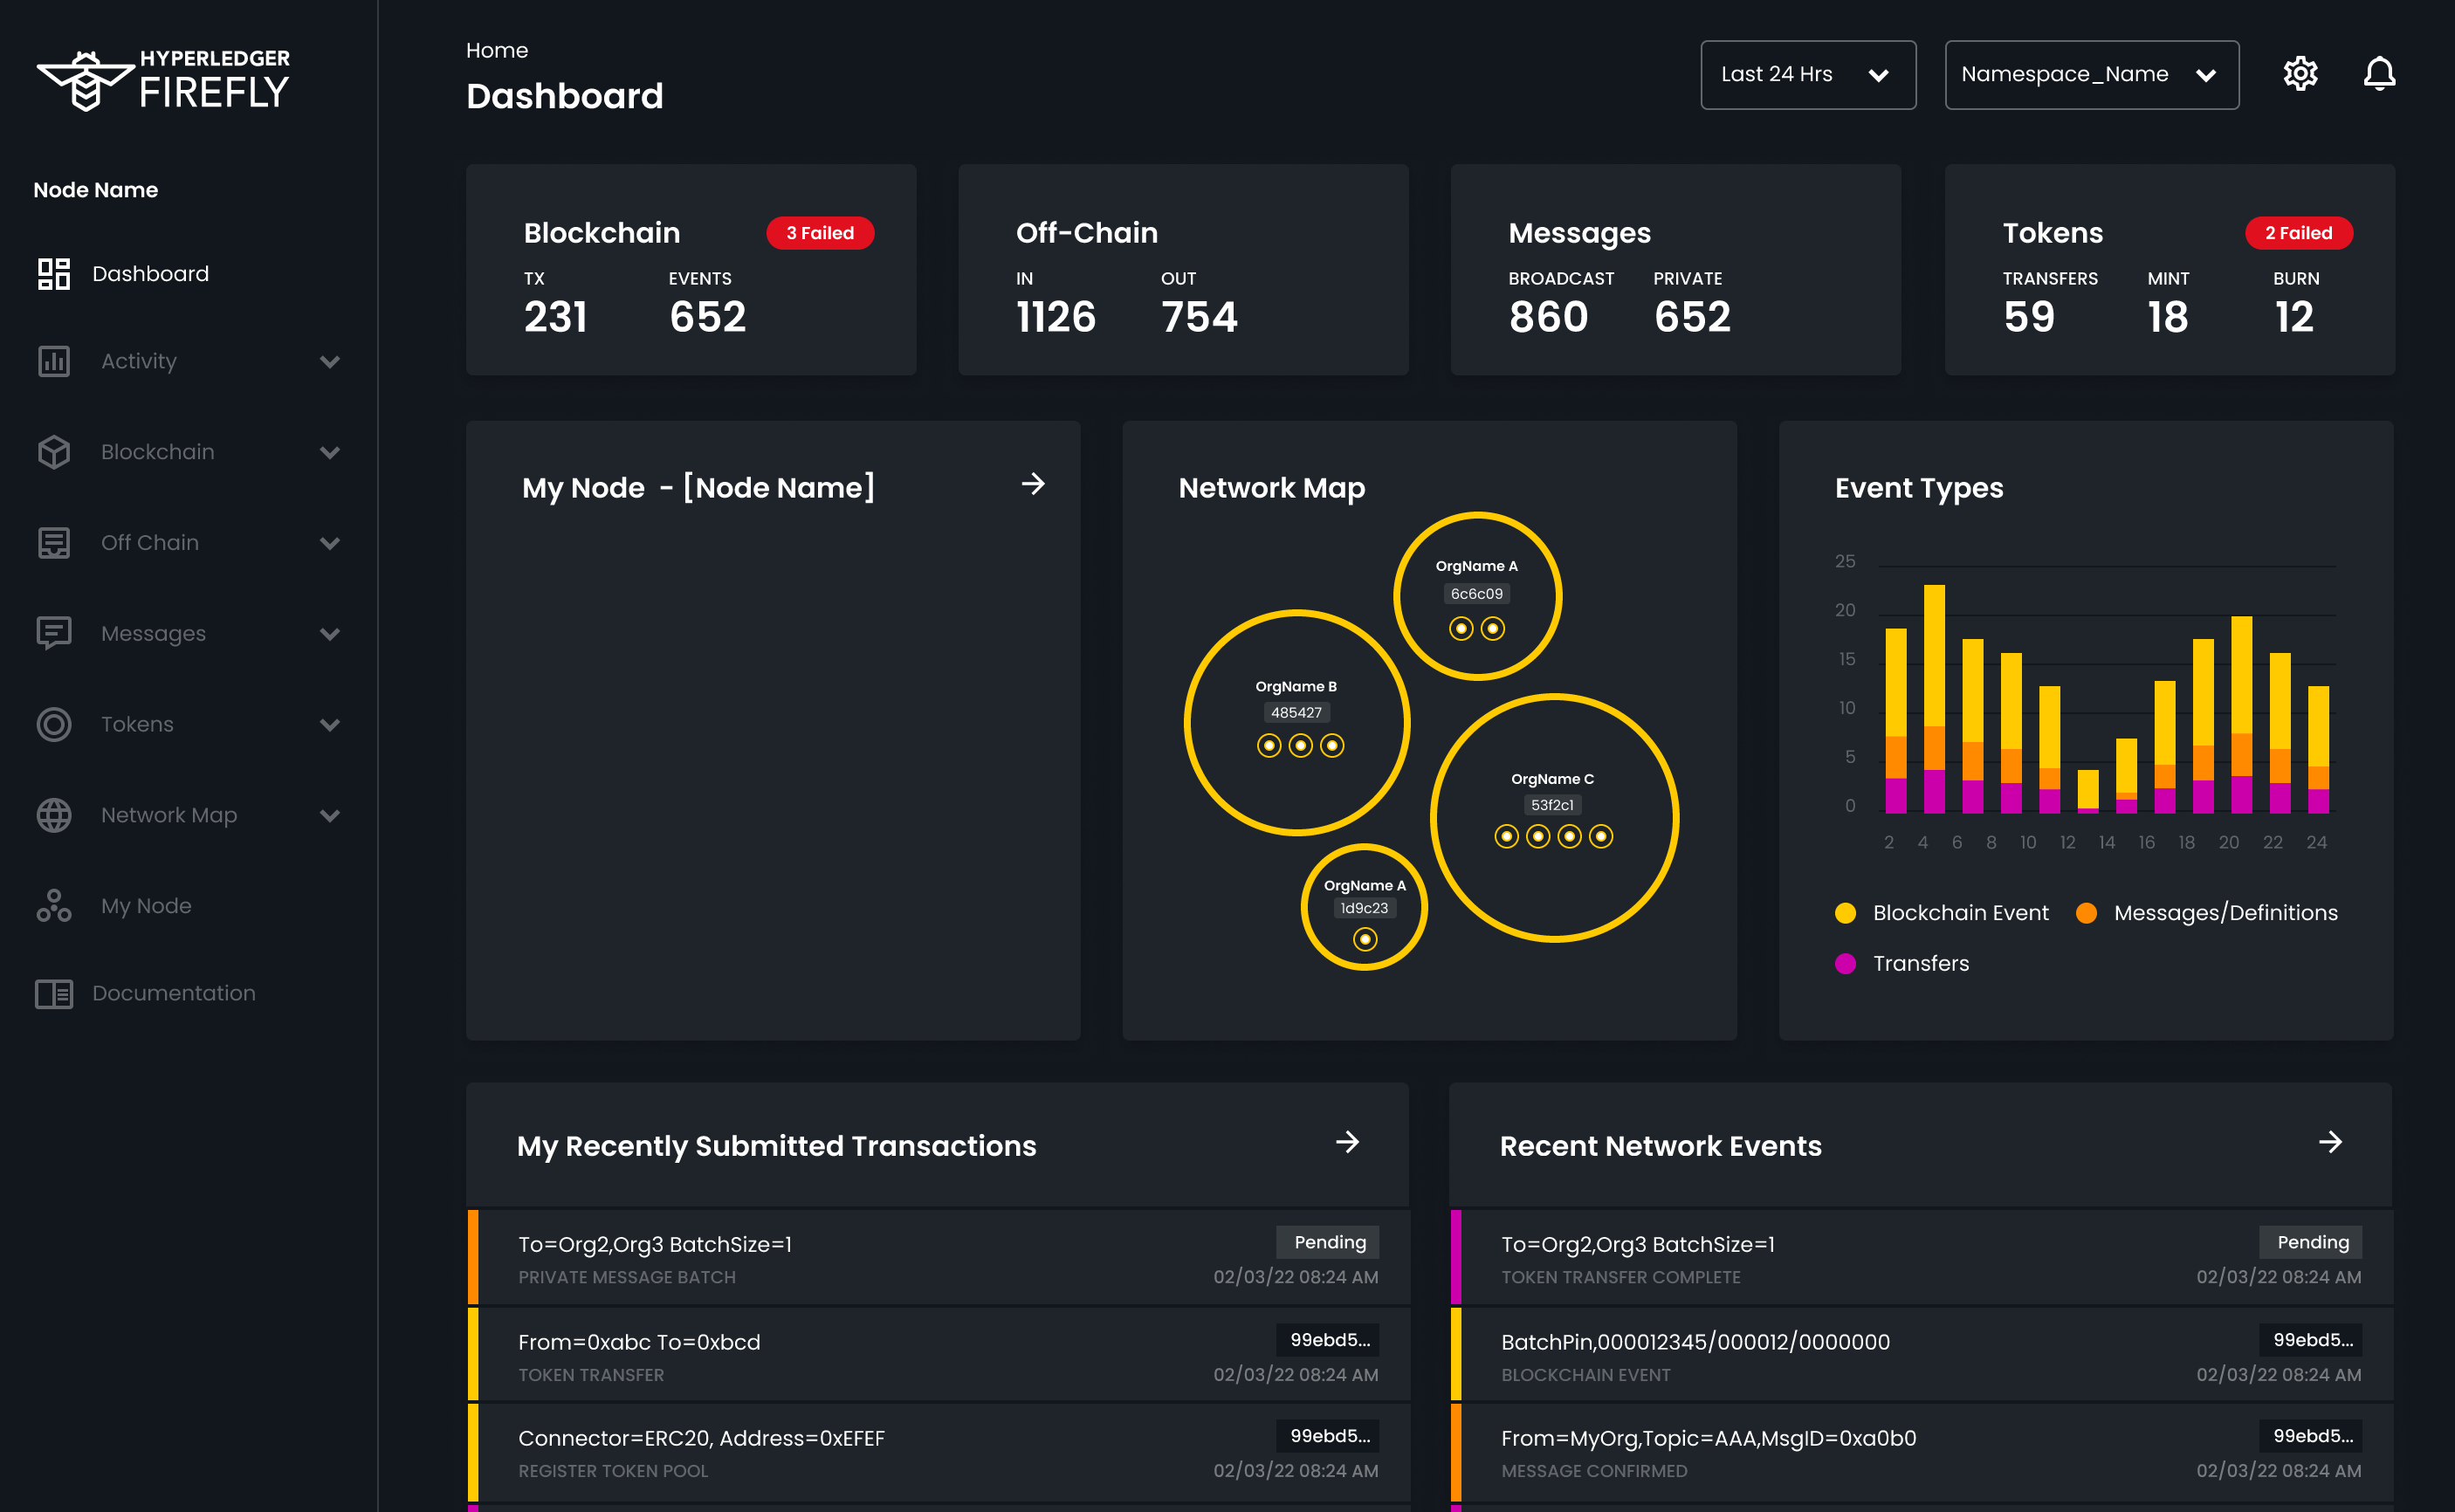
Task: Open the Last 24 Hrs time filter dropdown
Action: [1807, 75]
